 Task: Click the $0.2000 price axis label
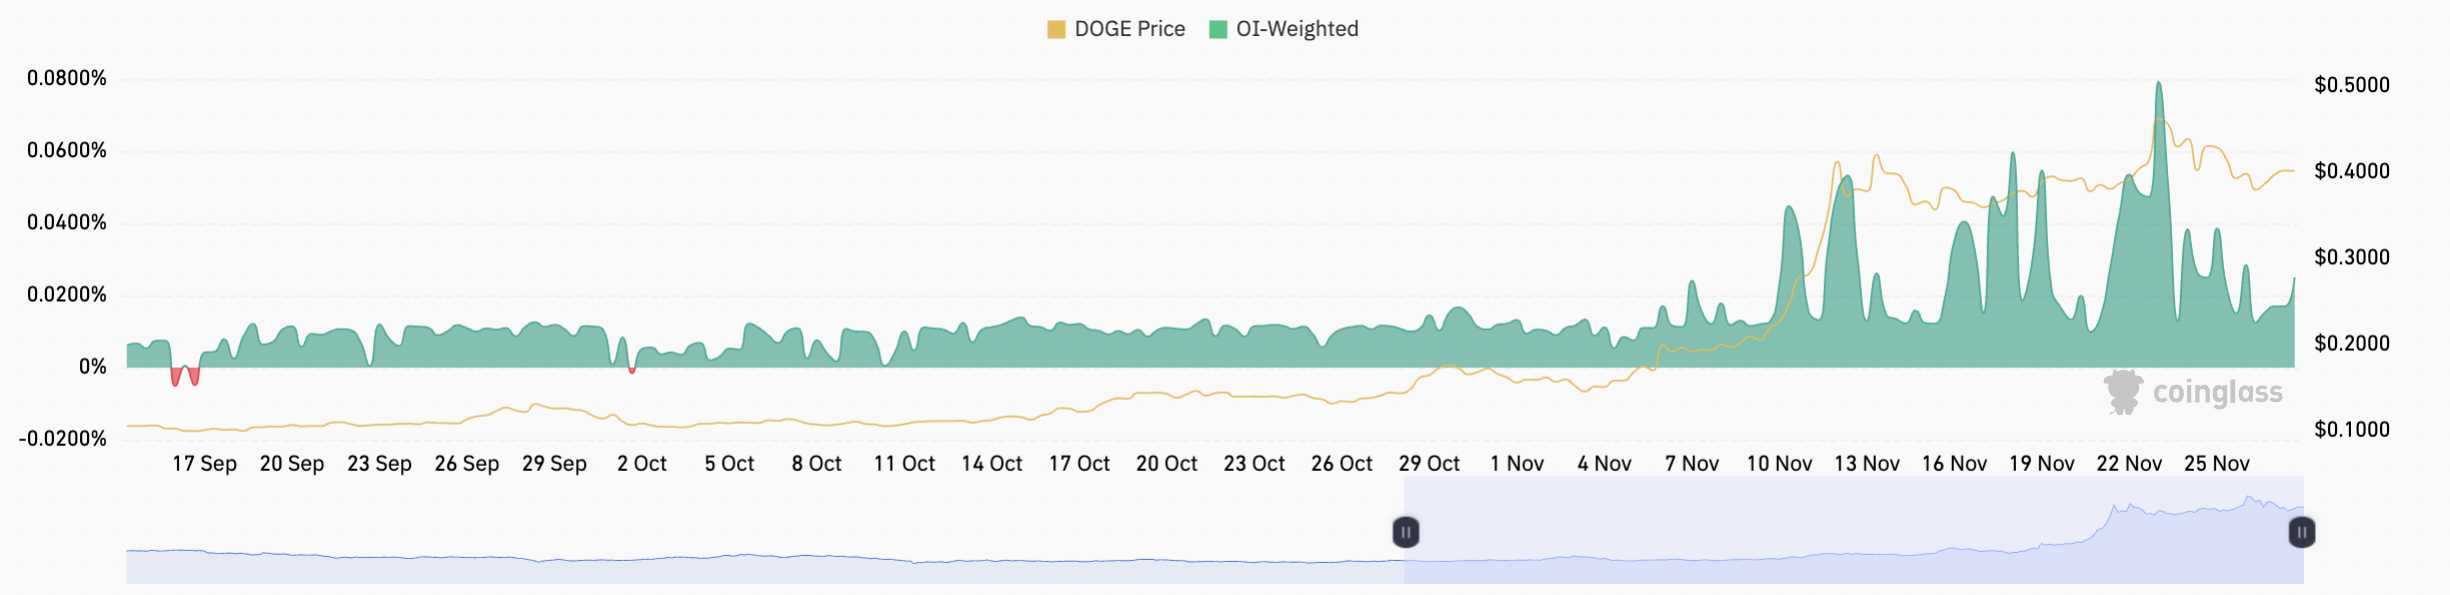(x=2352, y=343)
